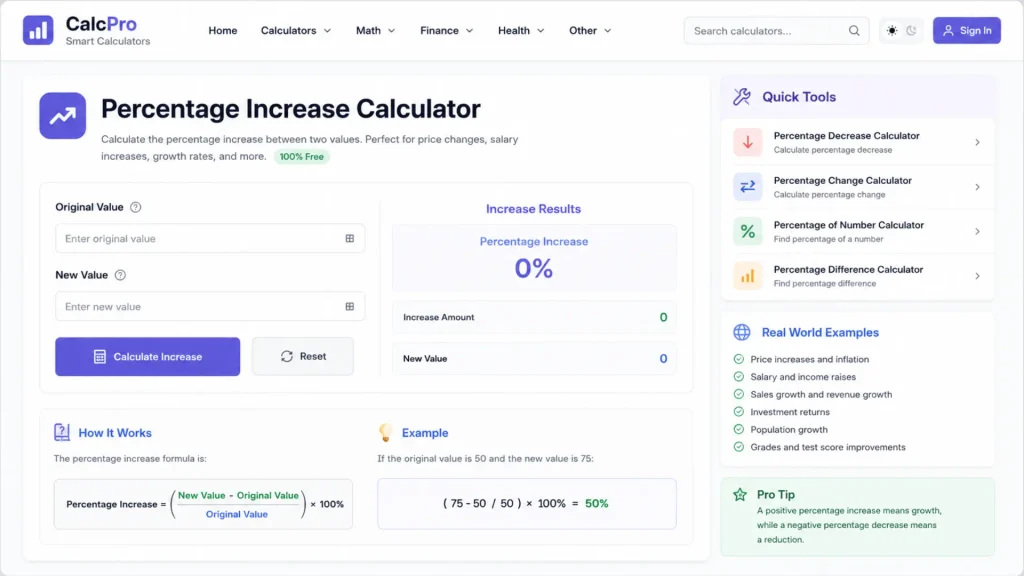Click the trending arrow calculator icon

click(63, 116)
